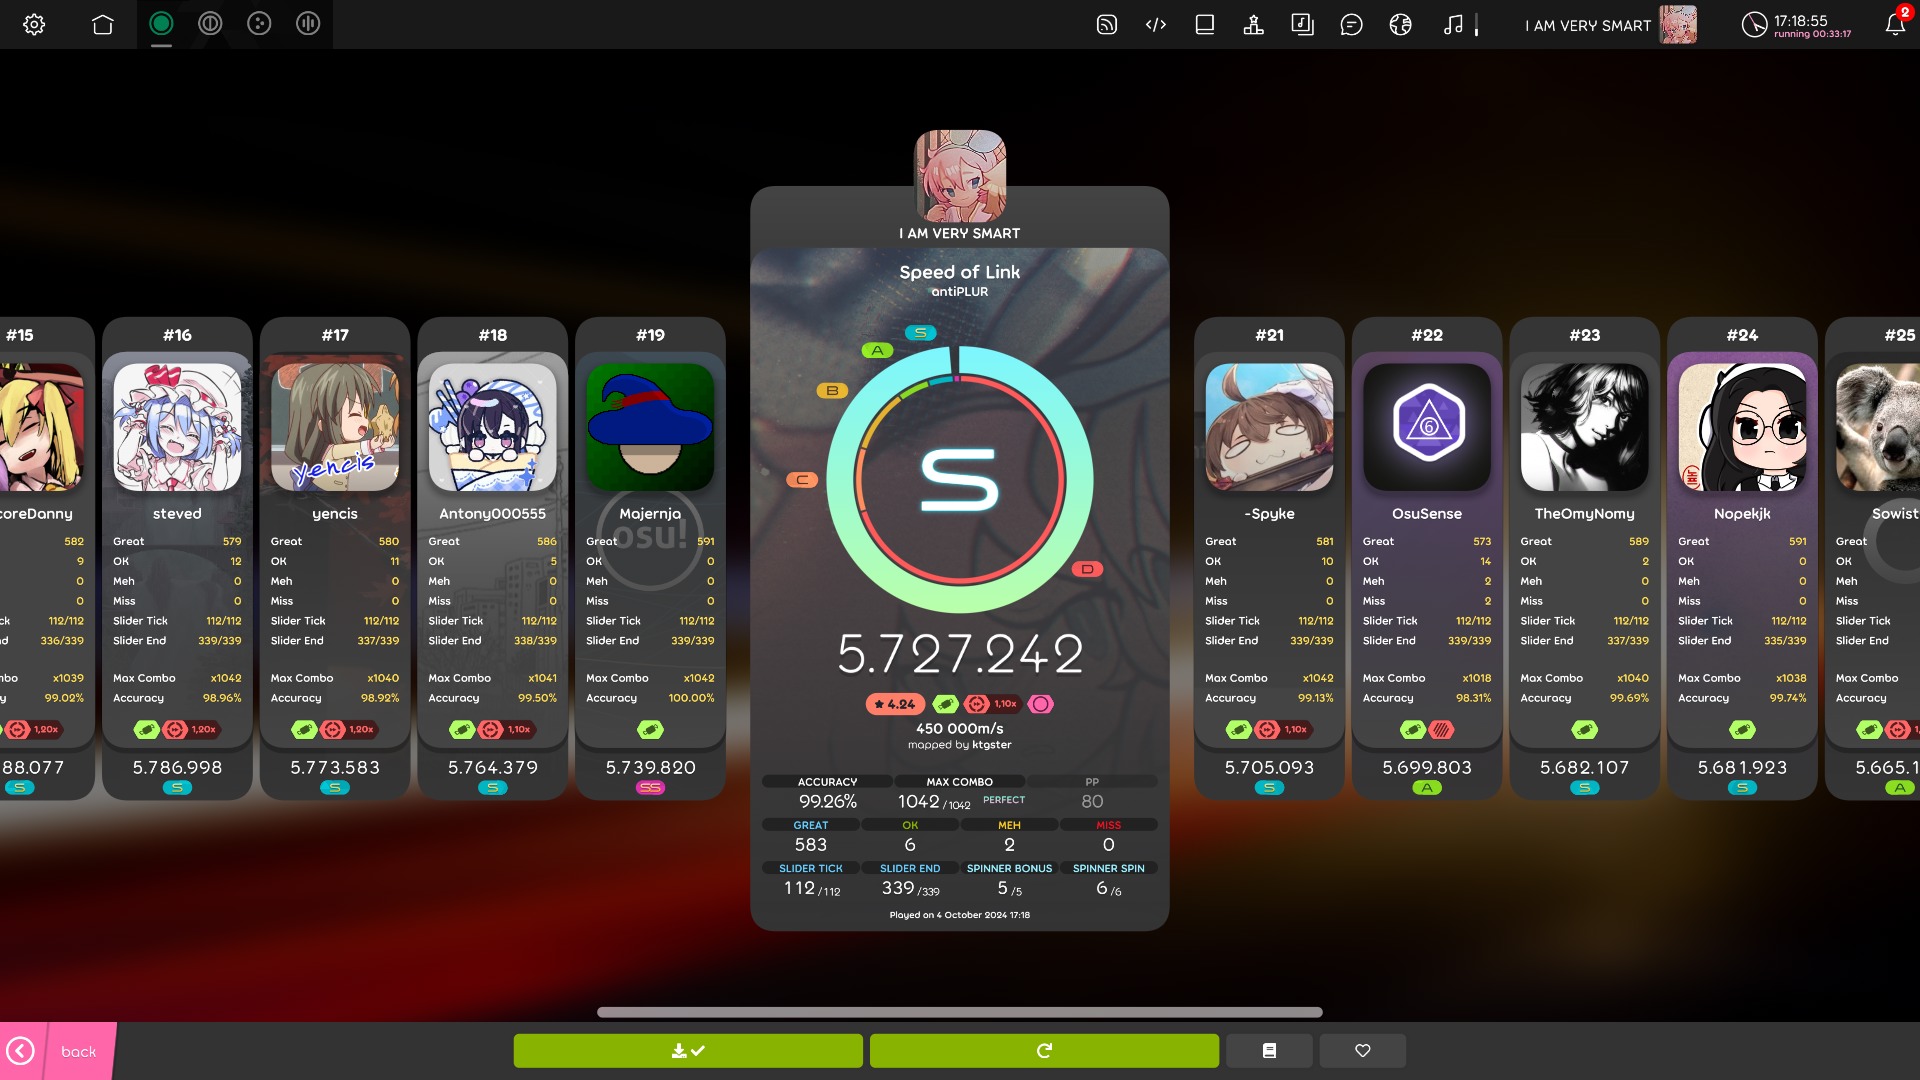
Task: Go to the home menu icon
Action: [x=102, y=24]
